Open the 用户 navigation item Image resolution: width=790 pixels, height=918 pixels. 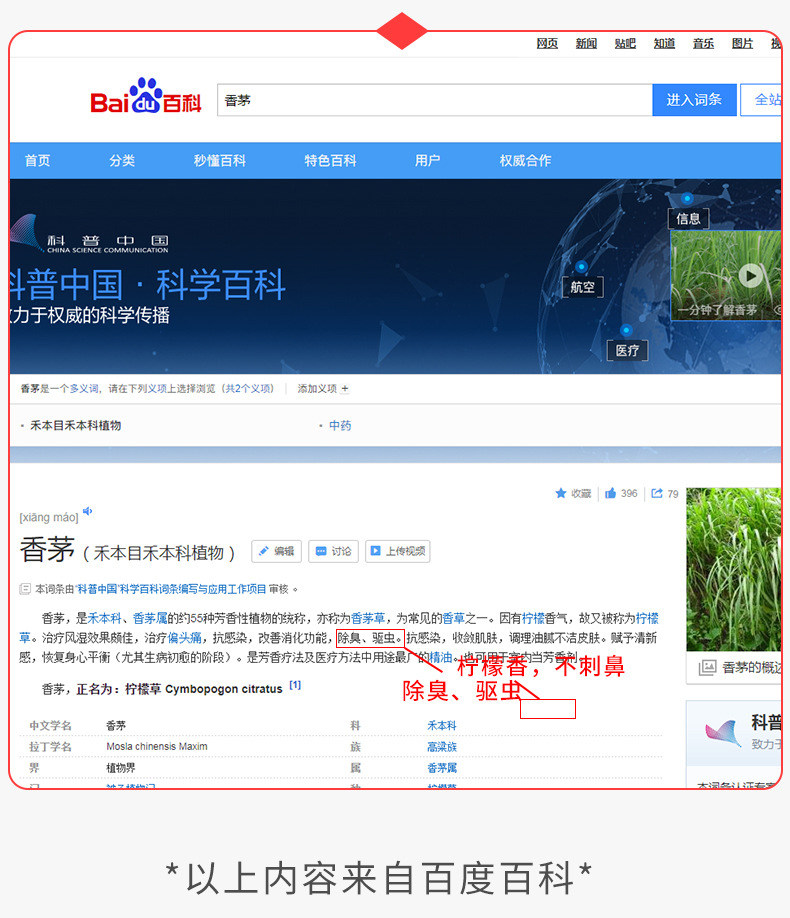coord(428,160)
